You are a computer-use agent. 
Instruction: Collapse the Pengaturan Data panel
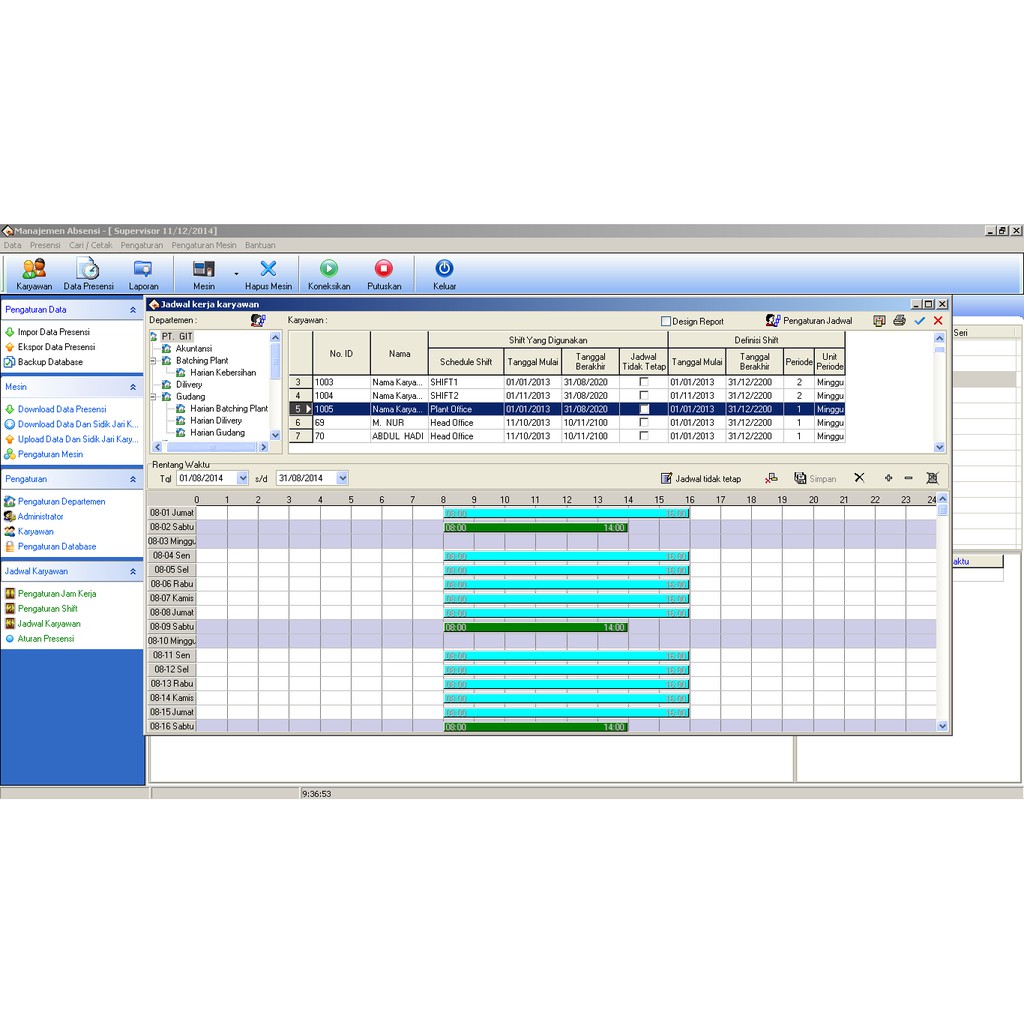pyautogui.click(x=133, y=310)
